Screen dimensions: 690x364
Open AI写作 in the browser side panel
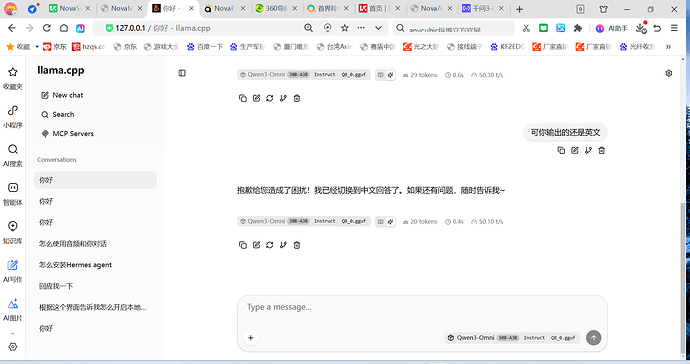point(13,271)
